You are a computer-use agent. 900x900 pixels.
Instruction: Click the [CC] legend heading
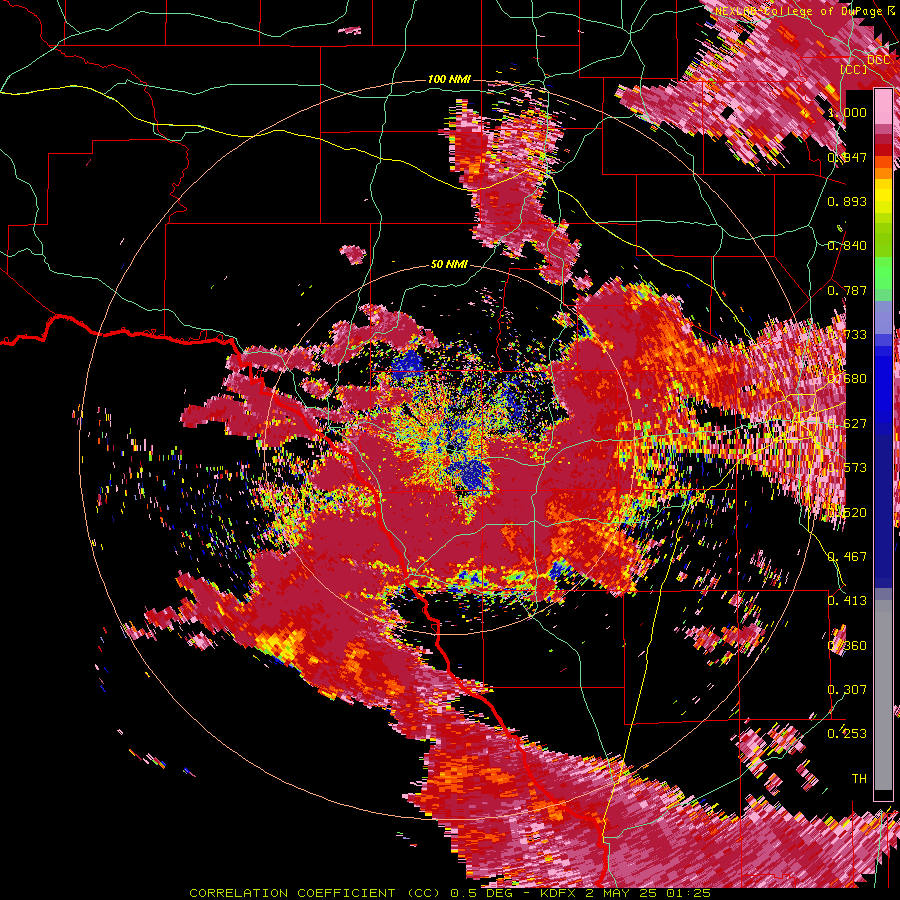(x=853, y=69)
